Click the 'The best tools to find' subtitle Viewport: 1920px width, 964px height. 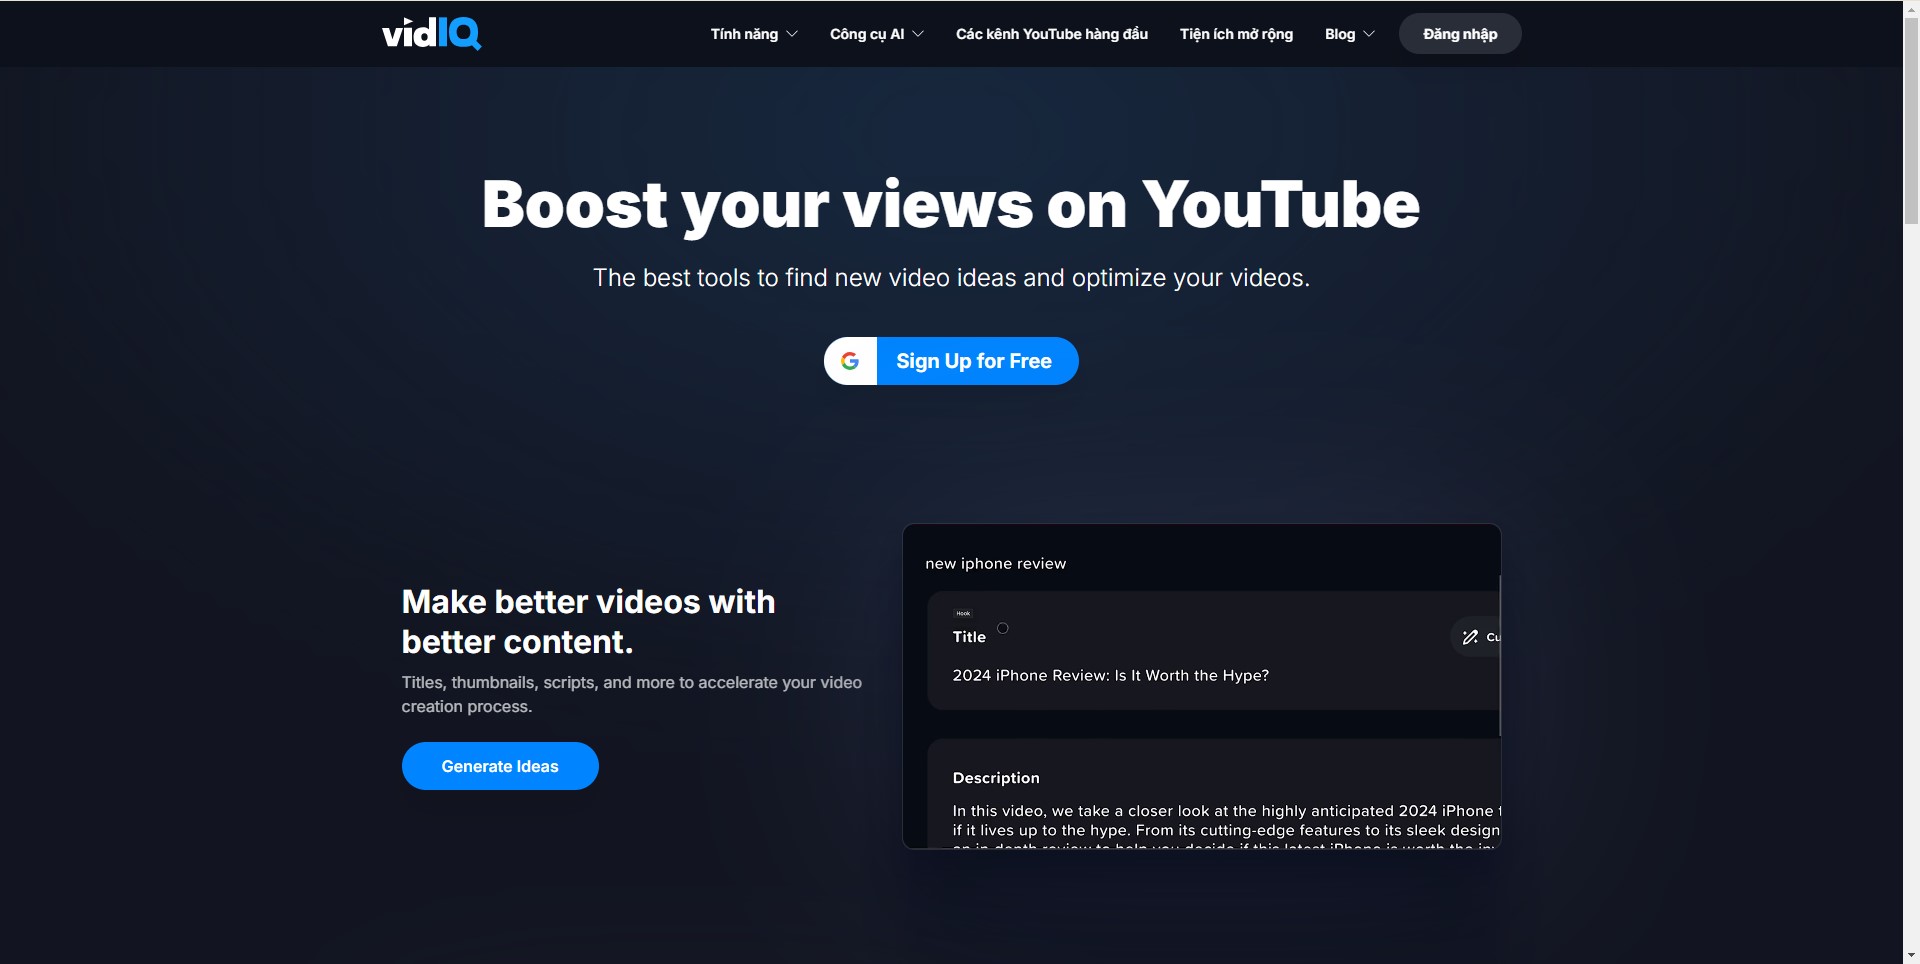pos(951,278)
